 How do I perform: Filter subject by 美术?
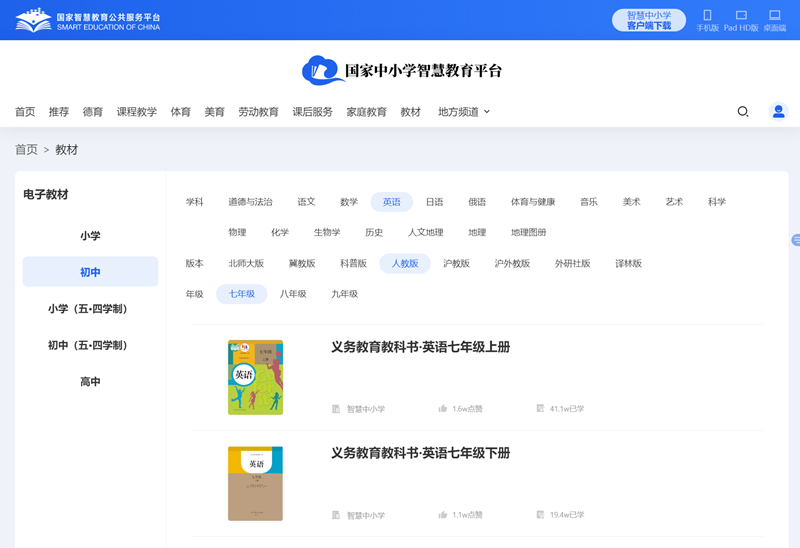click(x=632, y=202)
